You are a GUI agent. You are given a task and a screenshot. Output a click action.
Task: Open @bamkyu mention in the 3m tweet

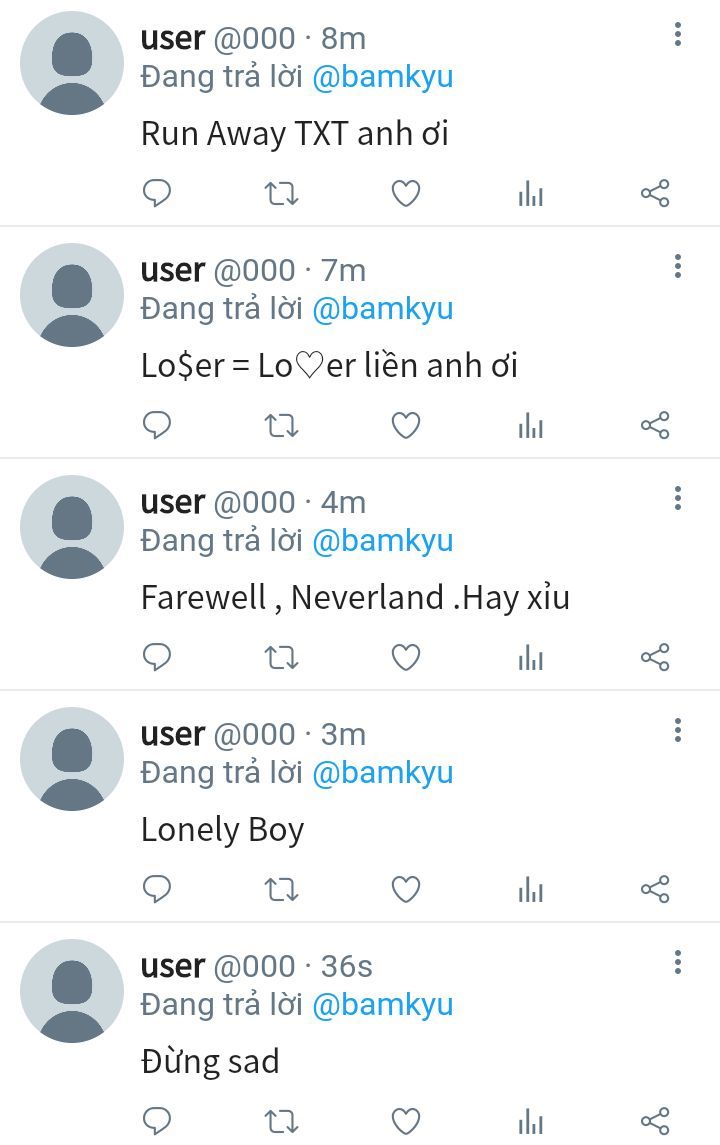[383, 773]
